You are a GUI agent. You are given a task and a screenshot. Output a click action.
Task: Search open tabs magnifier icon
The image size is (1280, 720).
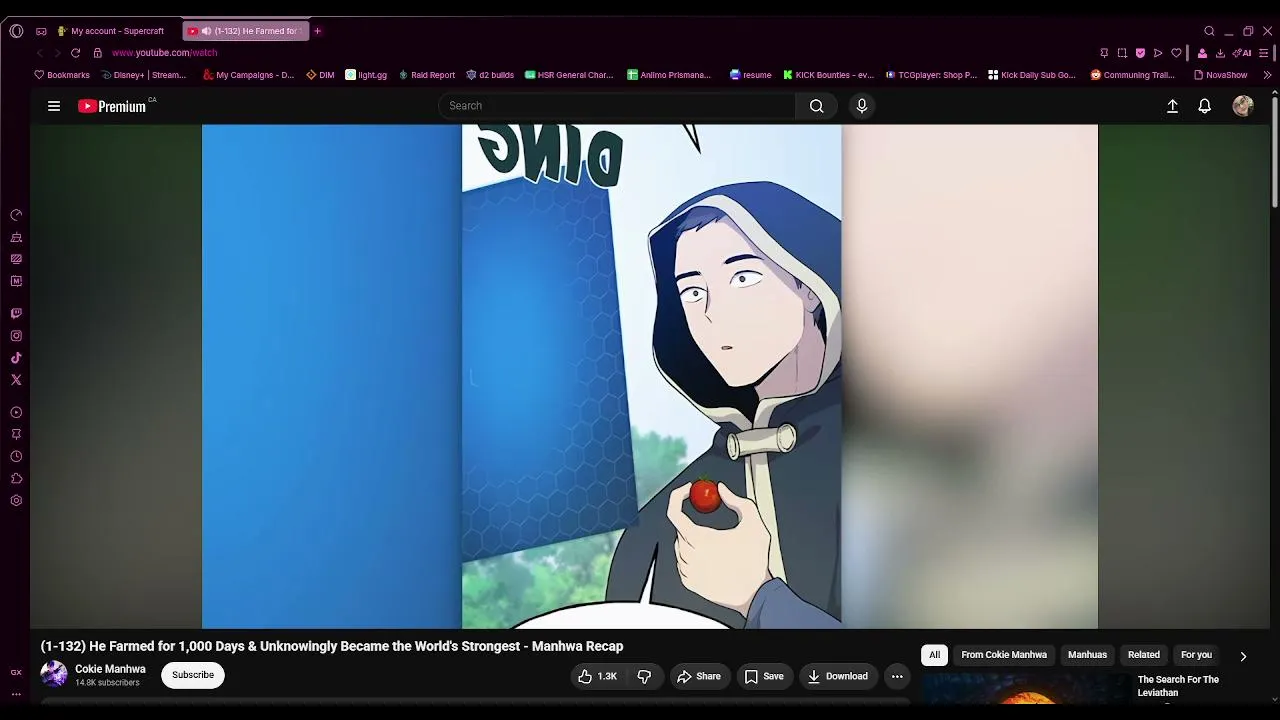tap(1209, 31)
